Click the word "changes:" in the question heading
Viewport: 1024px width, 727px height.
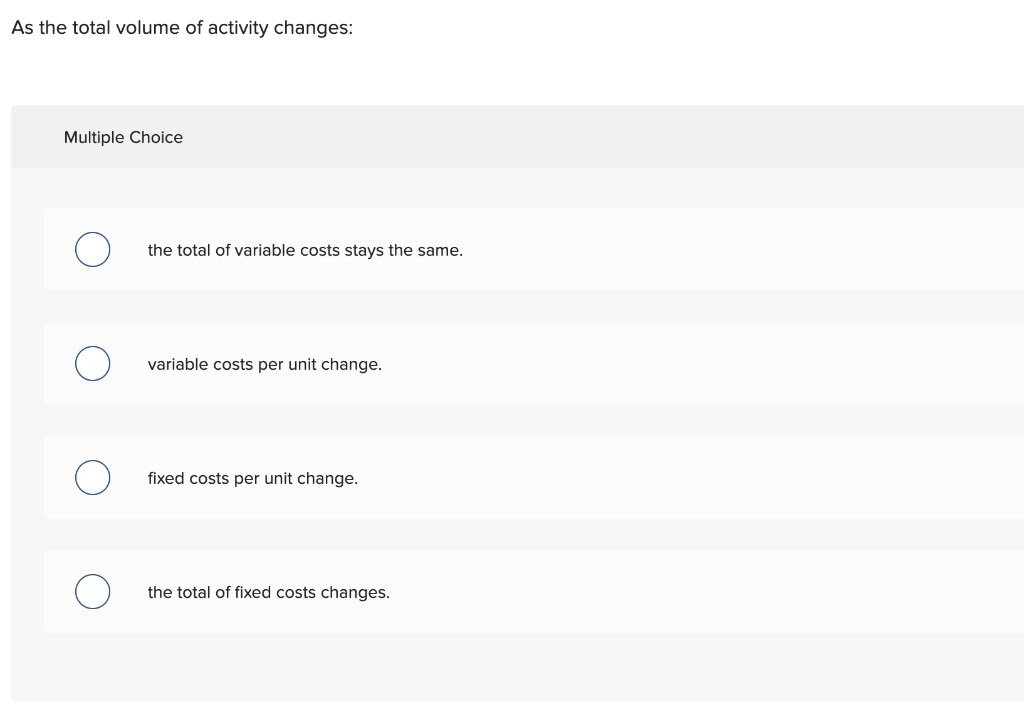[315, 27]
